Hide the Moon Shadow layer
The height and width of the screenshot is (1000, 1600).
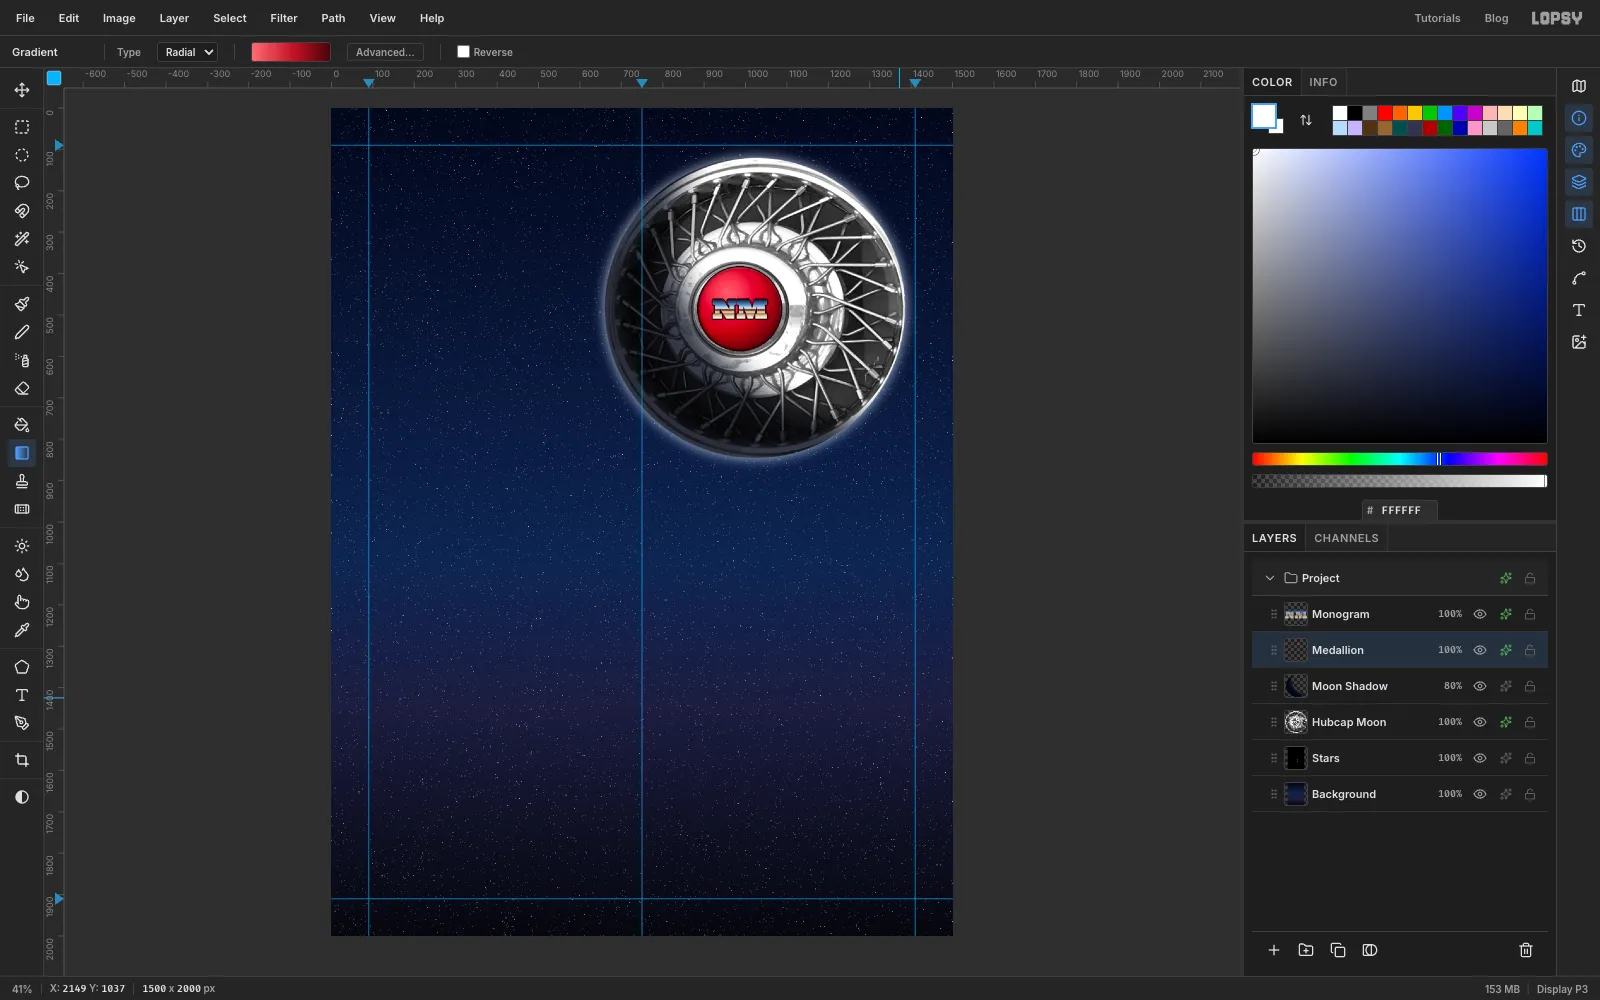[x=1480, y=686]
